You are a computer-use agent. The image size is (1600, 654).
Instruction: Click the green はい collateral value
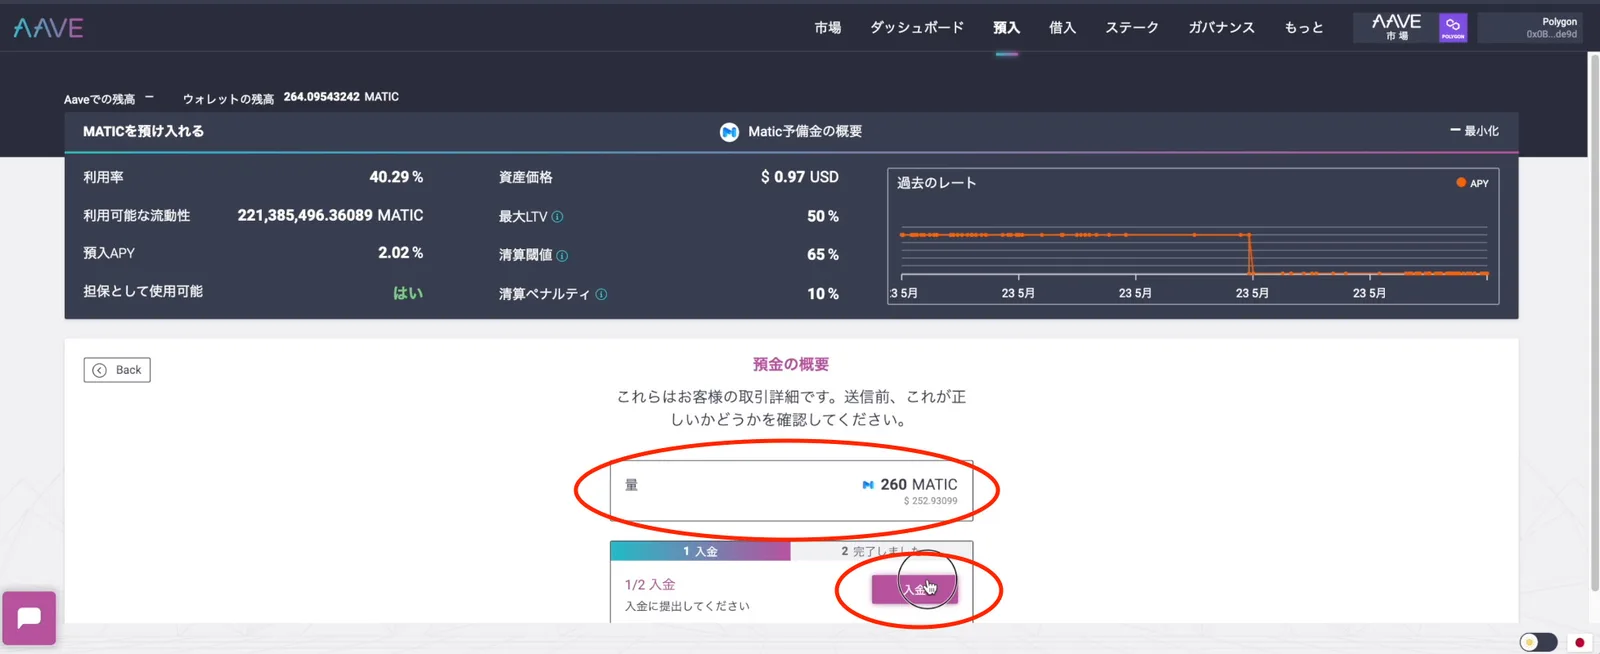408,293
